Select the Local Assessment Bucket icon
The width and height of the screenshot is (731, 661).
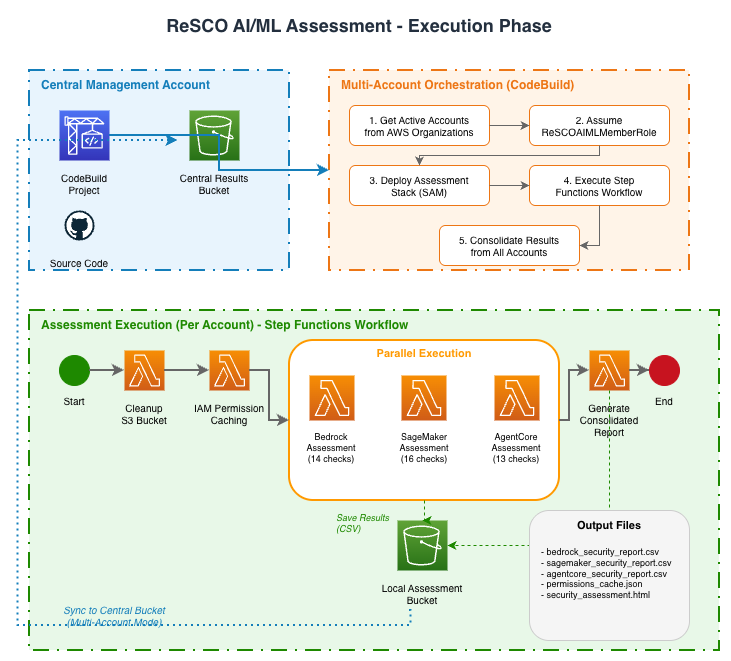(x=422, y=545)
